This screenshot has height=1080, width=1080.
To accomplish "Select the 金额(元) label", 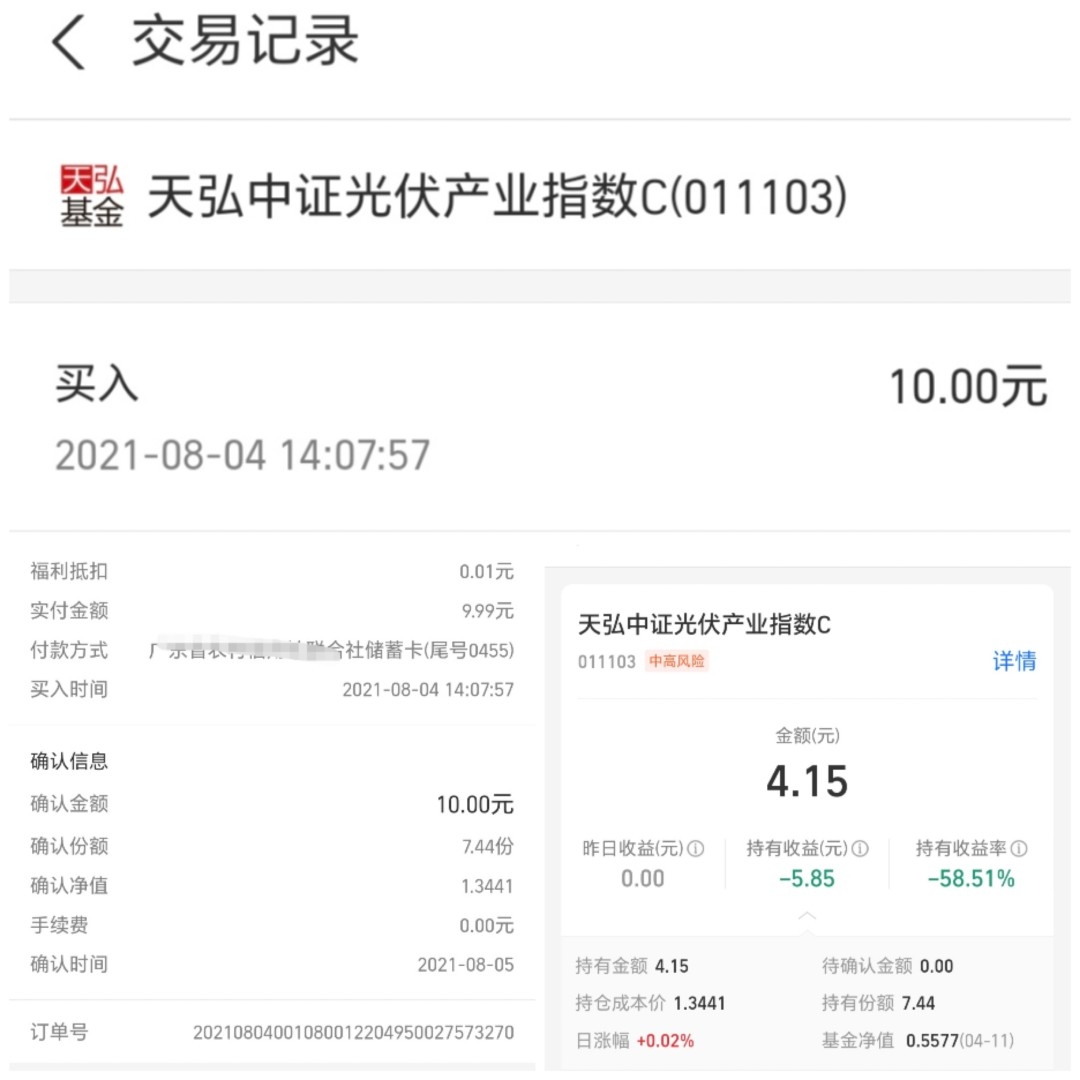I will pos(807,736).
